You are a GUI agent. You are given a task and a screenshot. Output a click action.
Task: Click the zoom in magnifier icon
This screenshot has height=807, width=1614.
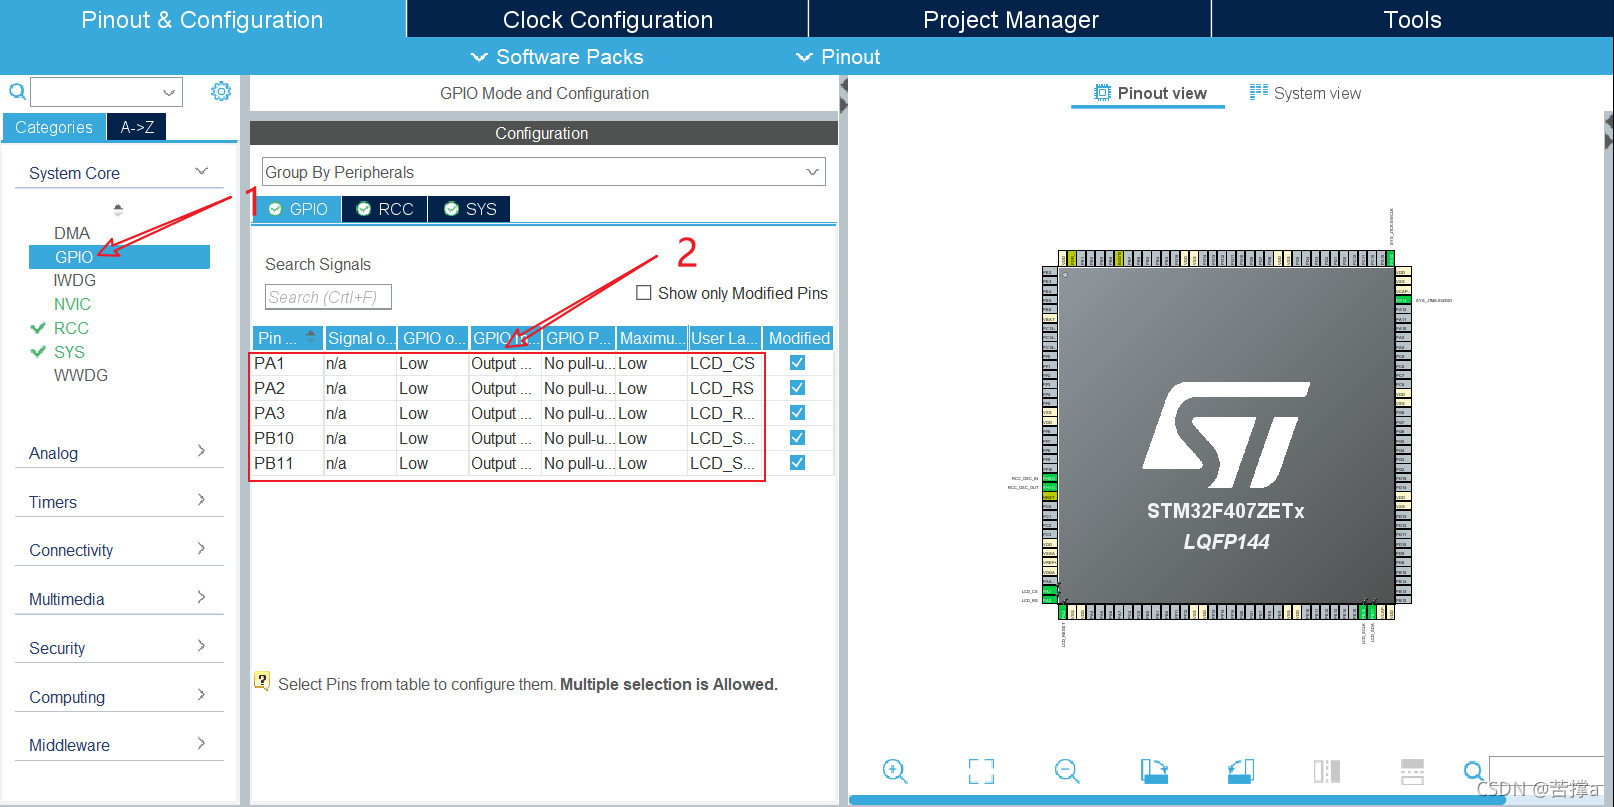pyautogui.click(x=895, y=771)
